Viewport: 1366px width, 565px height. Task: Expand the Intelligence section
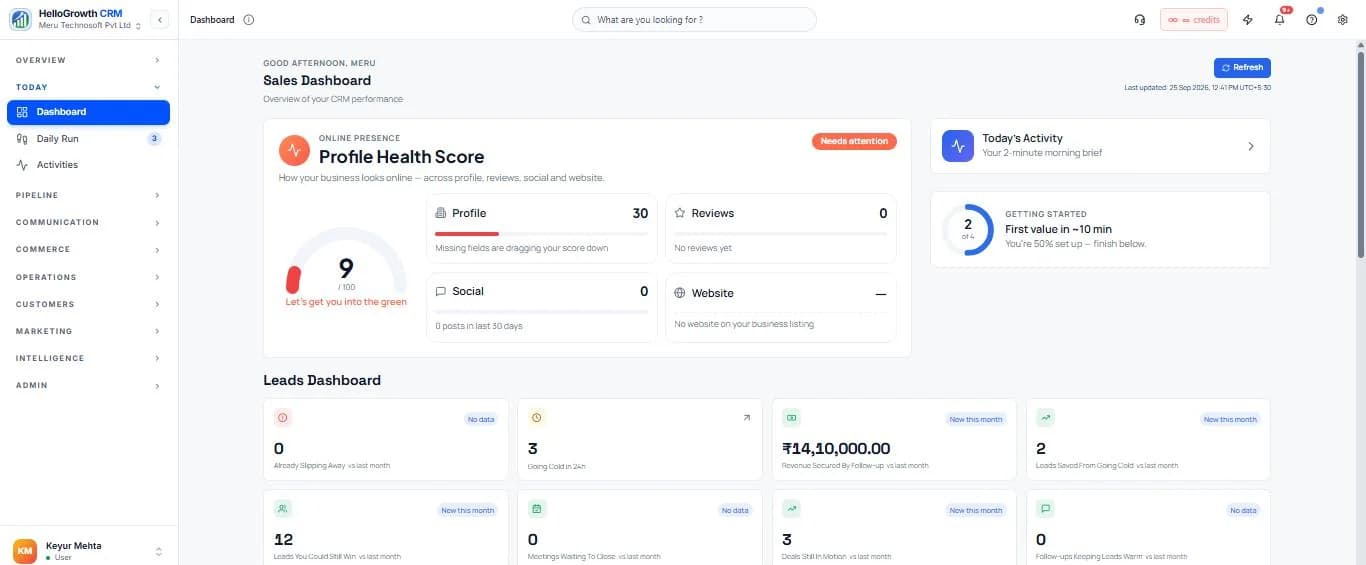click(88, 358)
